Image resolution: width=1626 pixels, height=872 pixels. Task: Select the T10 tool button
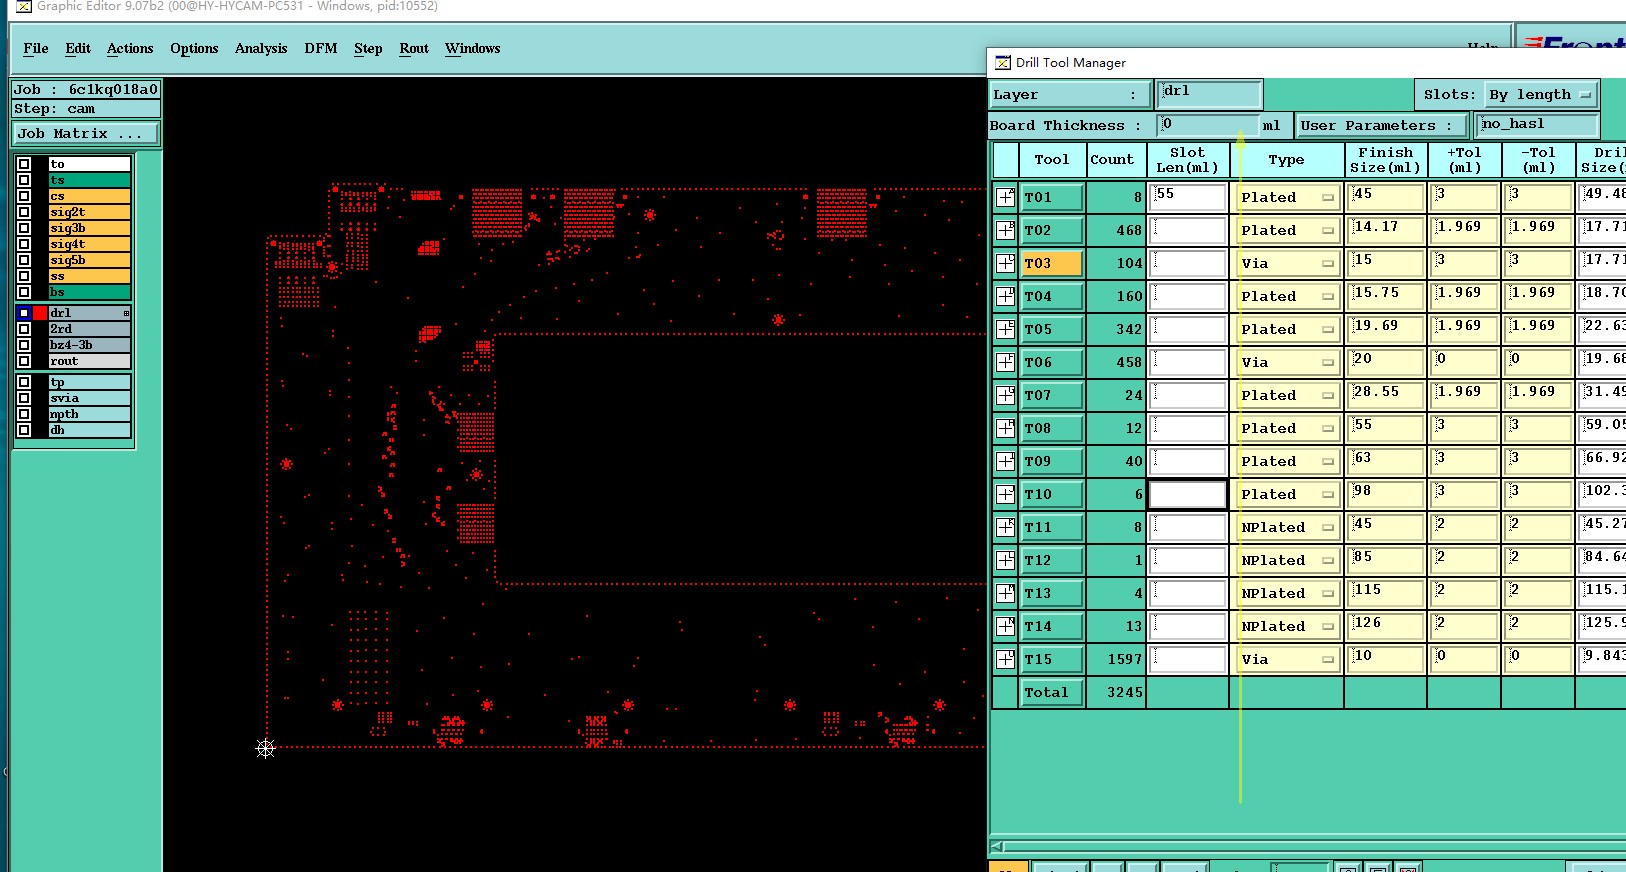[x=1052, y=494]
